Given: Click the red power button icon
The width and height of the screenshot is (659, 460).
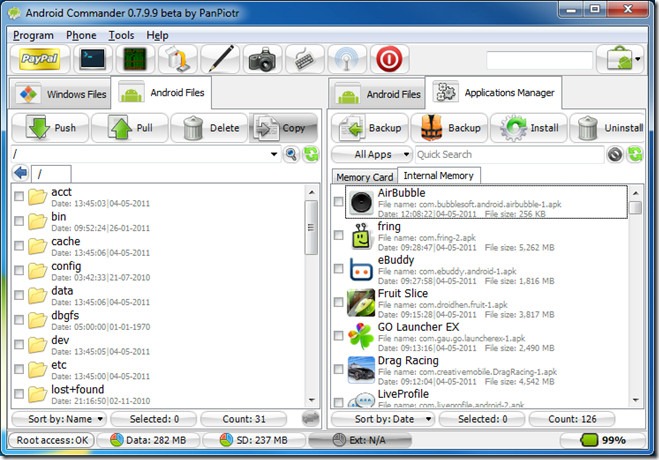Looking at the screenshot, I should [389, 59].
